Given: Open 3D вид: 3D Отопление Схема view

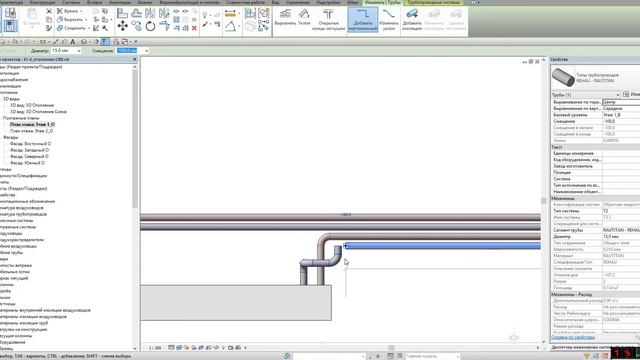Looking at the screenshot, I should click(x=38, y=112).
